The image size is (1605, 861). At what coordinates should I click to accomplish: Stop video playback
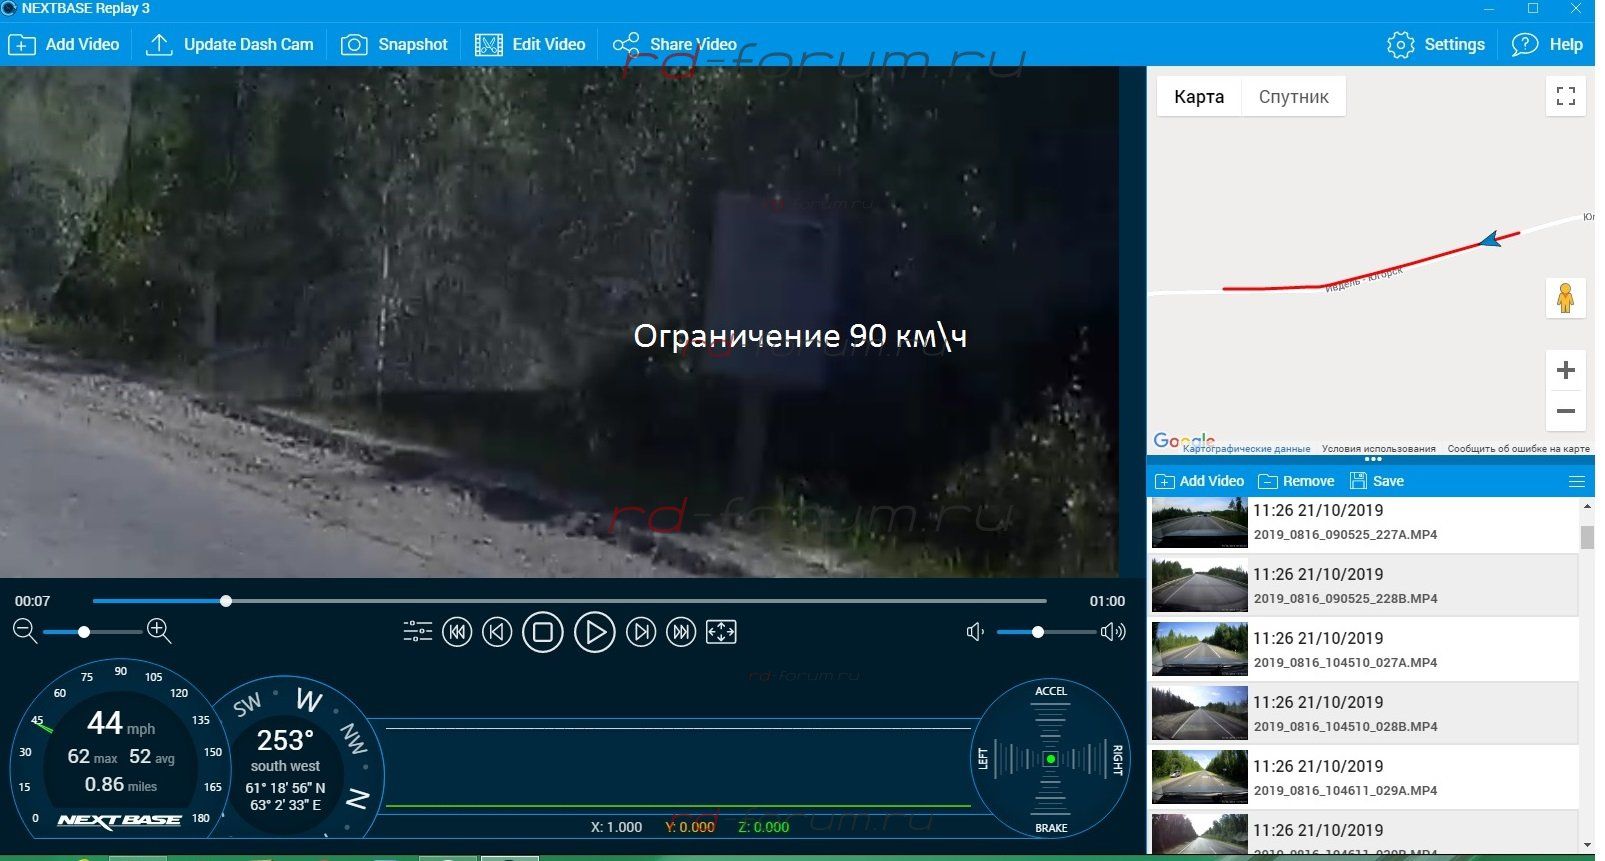coord(543,632)
